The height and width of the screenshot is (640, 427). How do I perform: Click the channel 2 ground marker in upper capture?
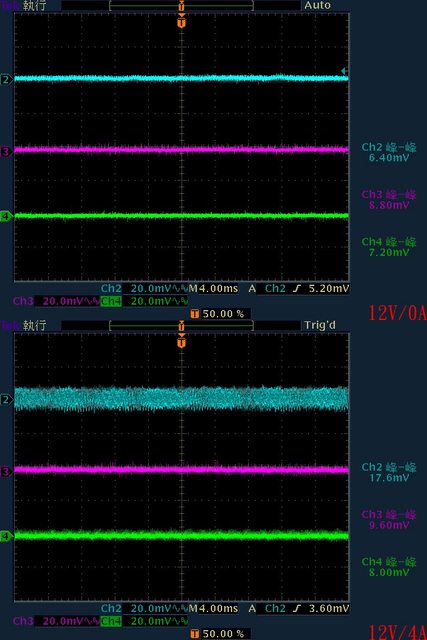(x=6, y=79)
